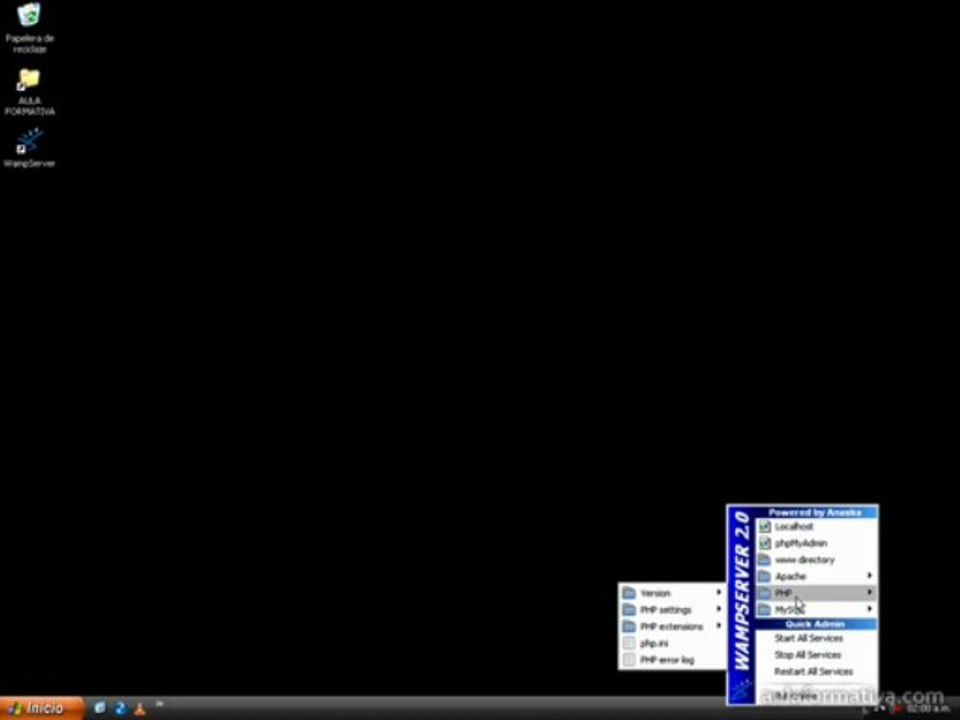Choose Stop All Services
The height and width of the screenshot is (720, 960).
pyautogui.click(x=817, y=655)
